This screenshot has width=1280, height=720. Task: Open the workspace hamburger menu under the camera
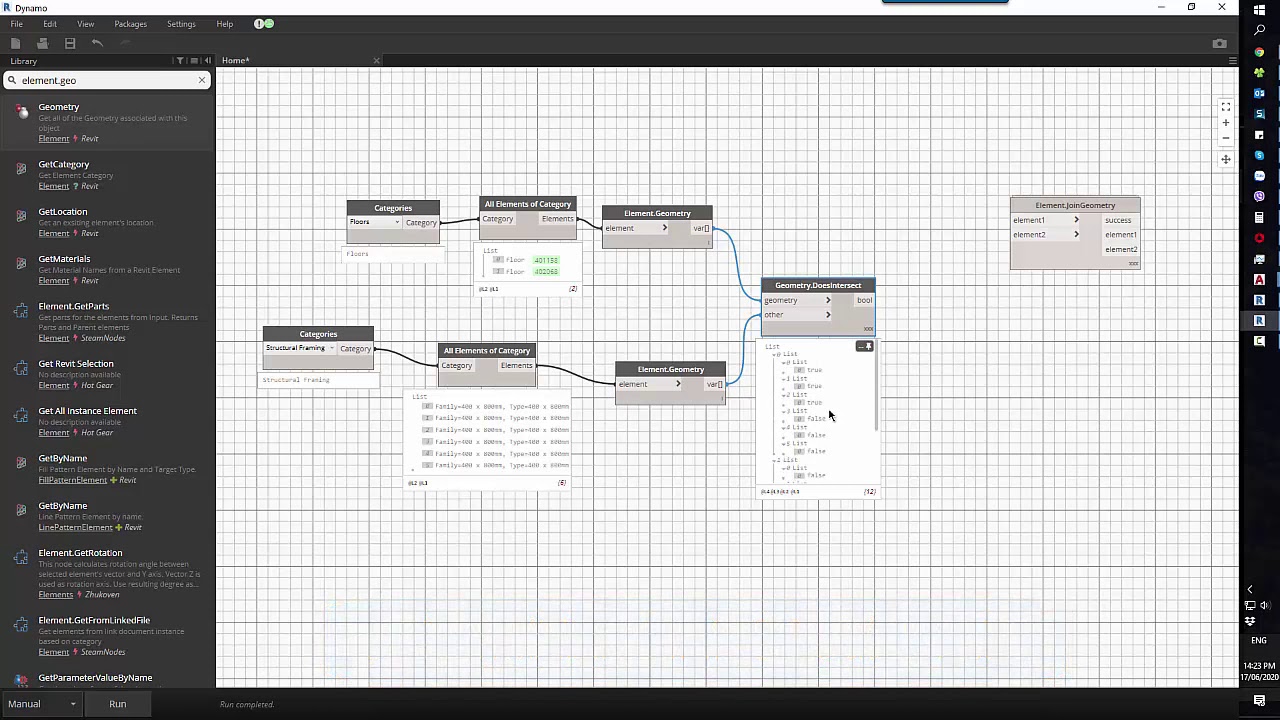(1232, 61)
